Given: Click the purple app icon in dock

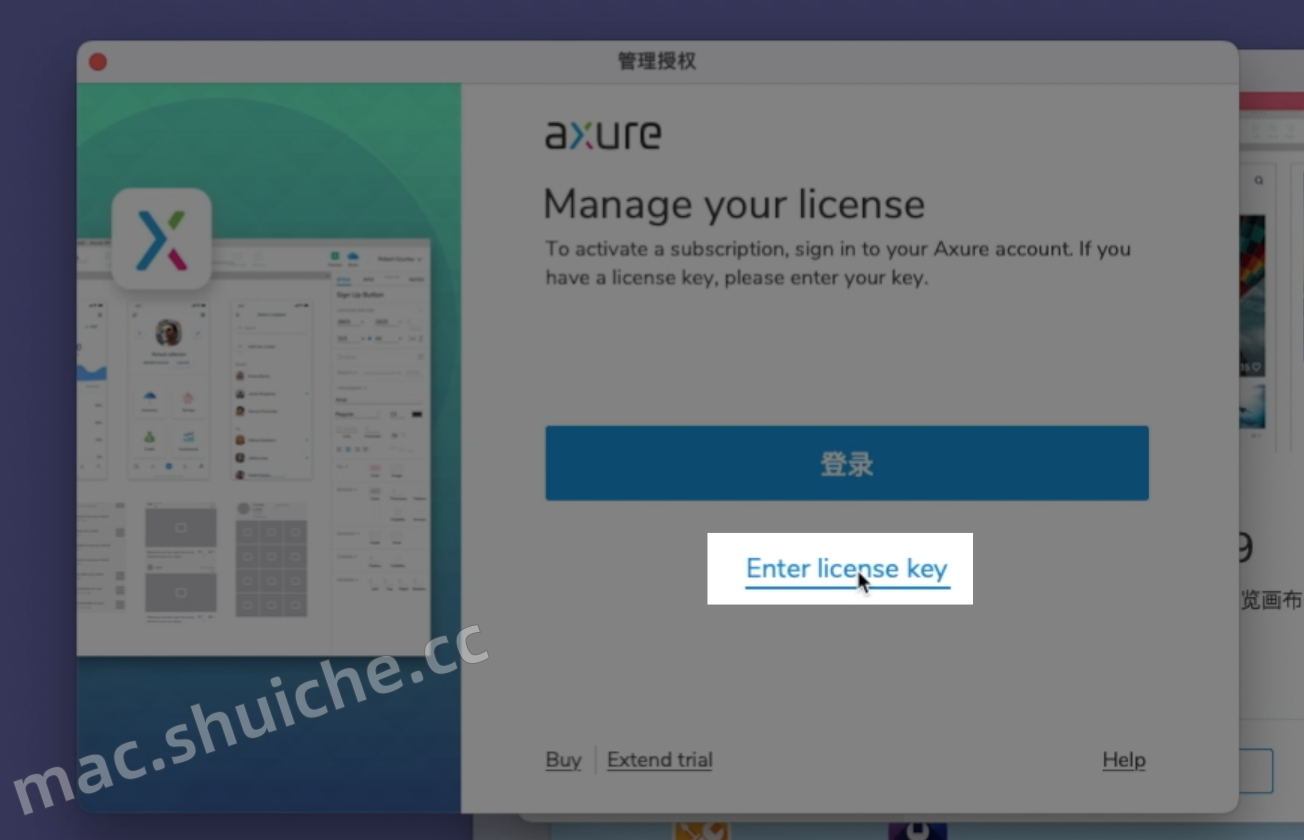Looking at the screenshot, I should pyautogui.click(x=916, y=830).
